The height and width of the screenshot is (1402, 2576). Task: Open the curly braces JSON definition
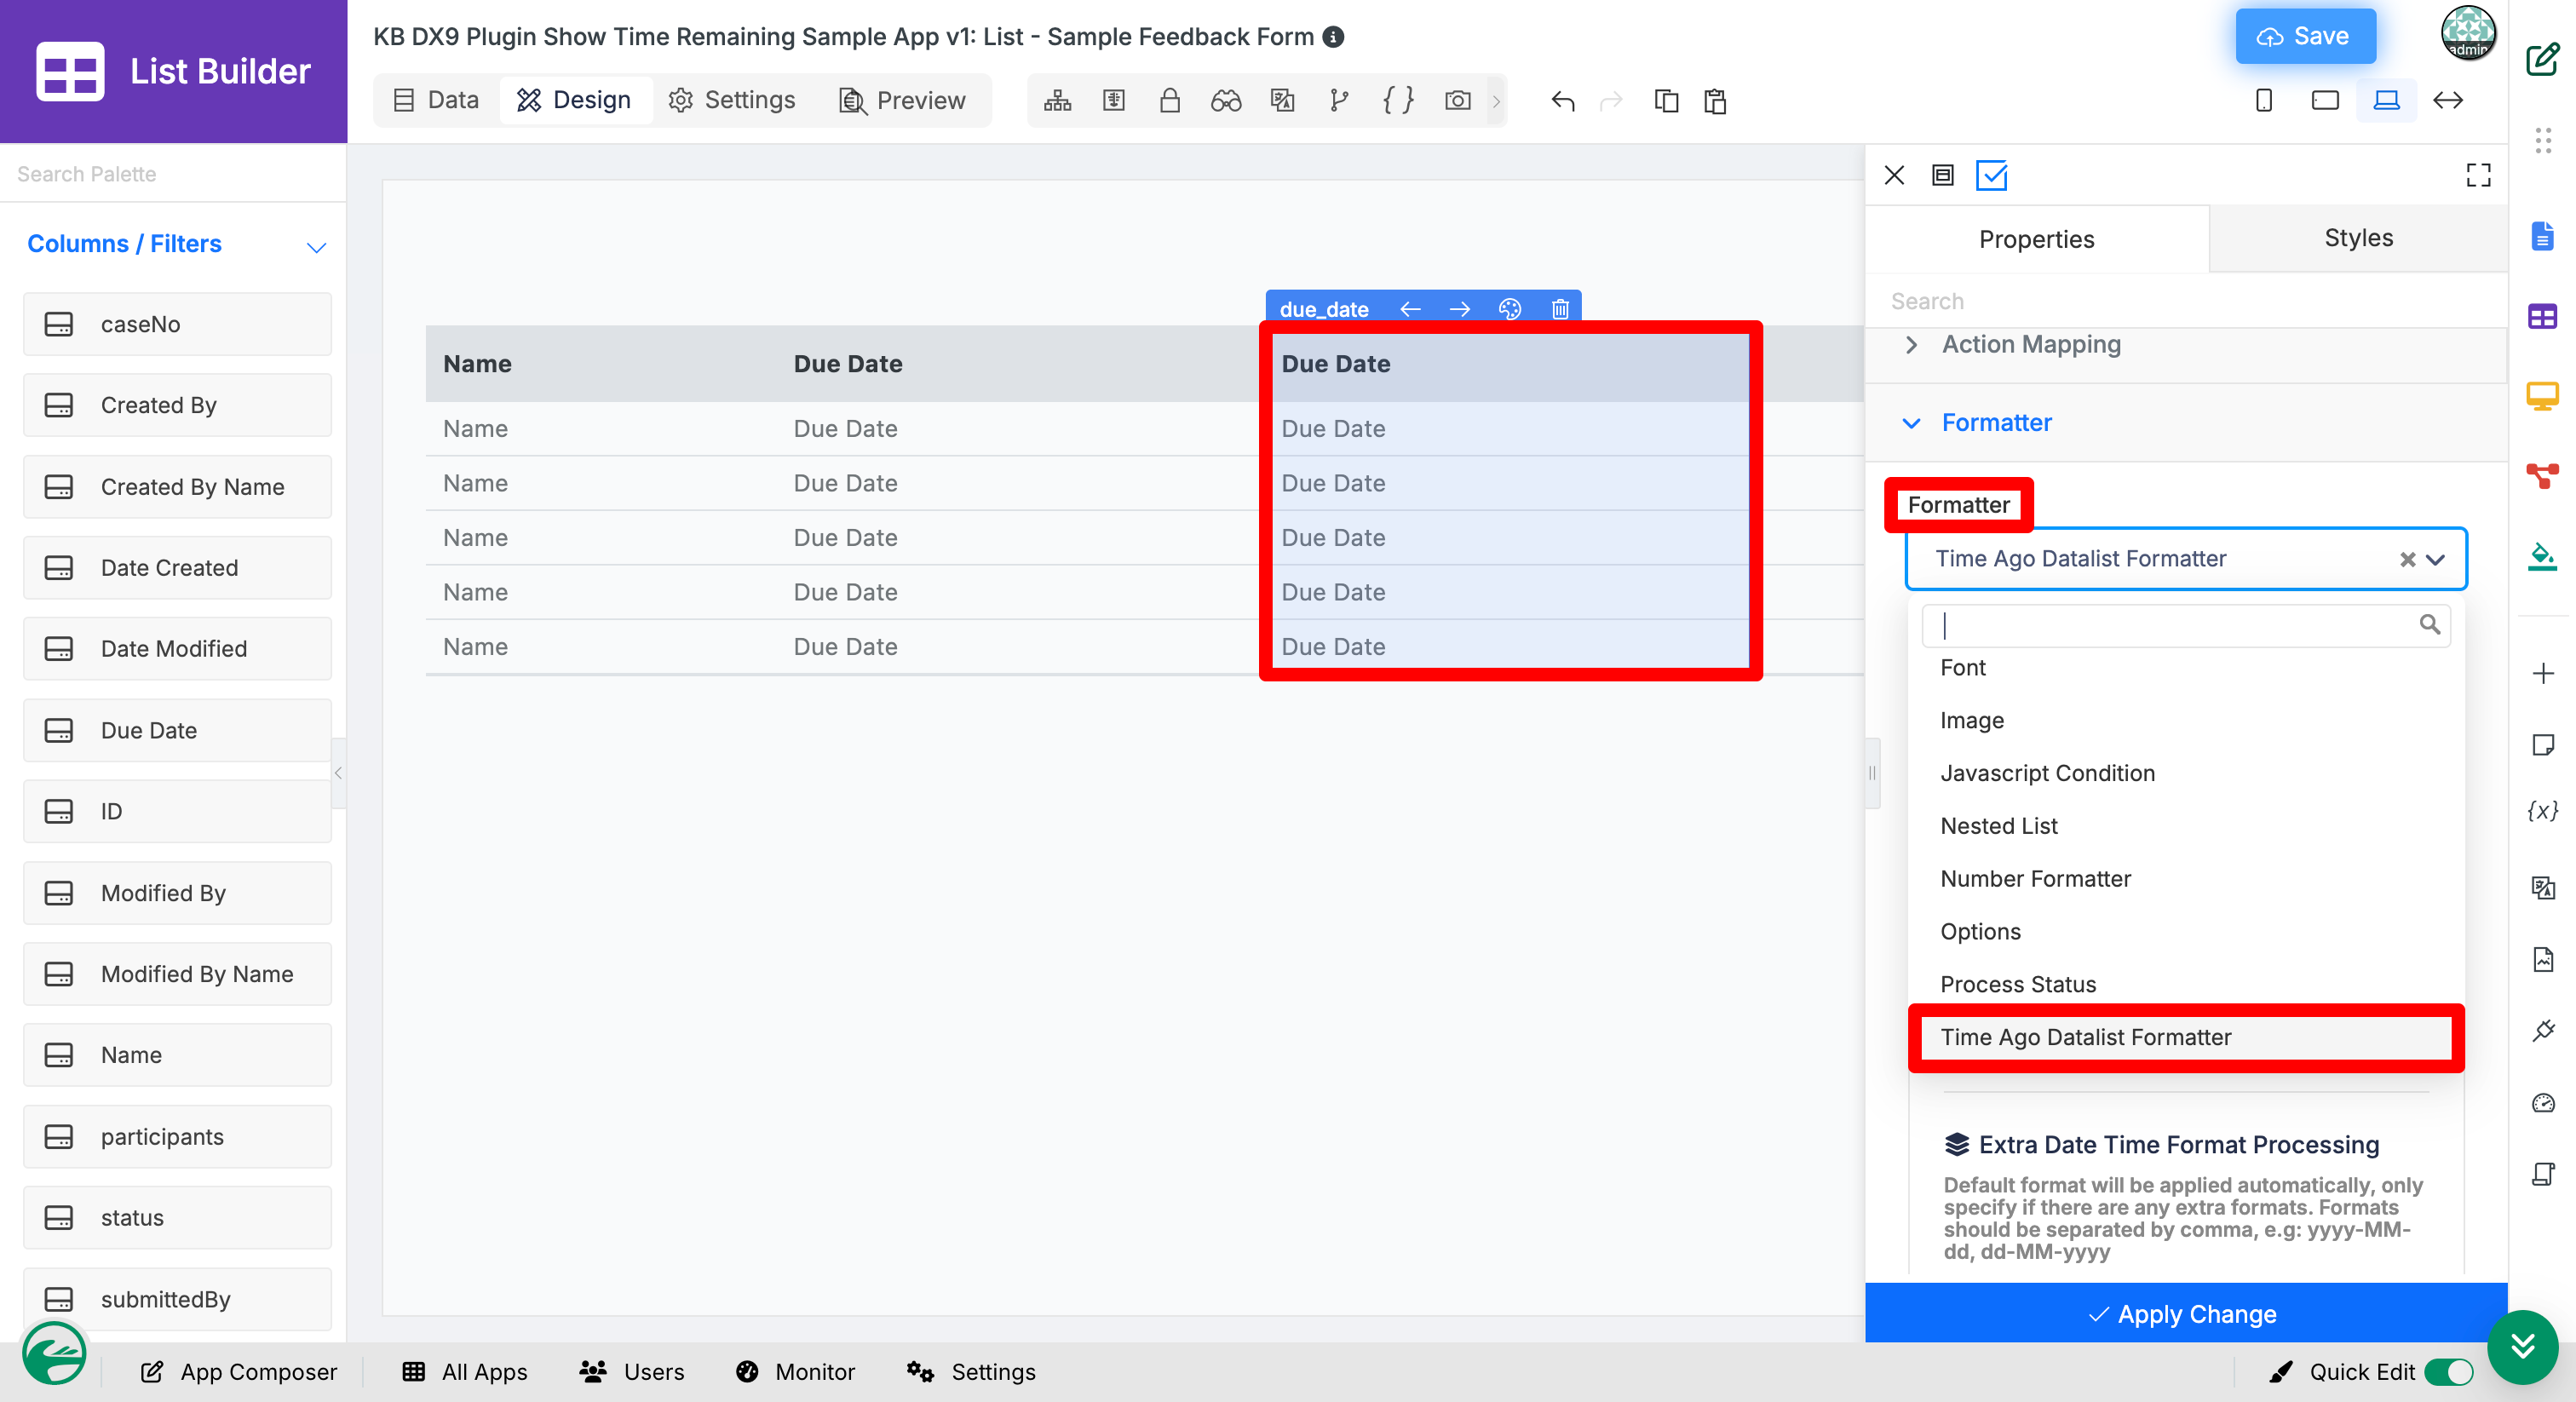[x=1397, y=100]
